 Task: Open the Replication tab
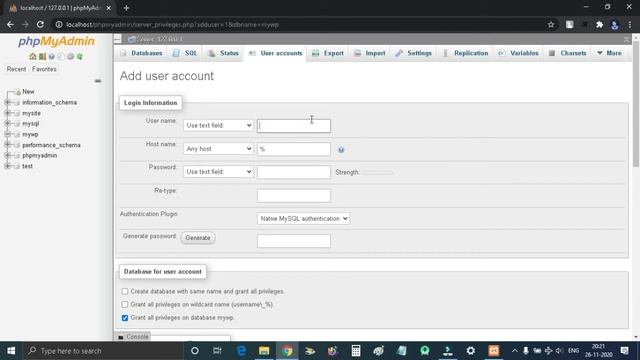click(465, 53)
